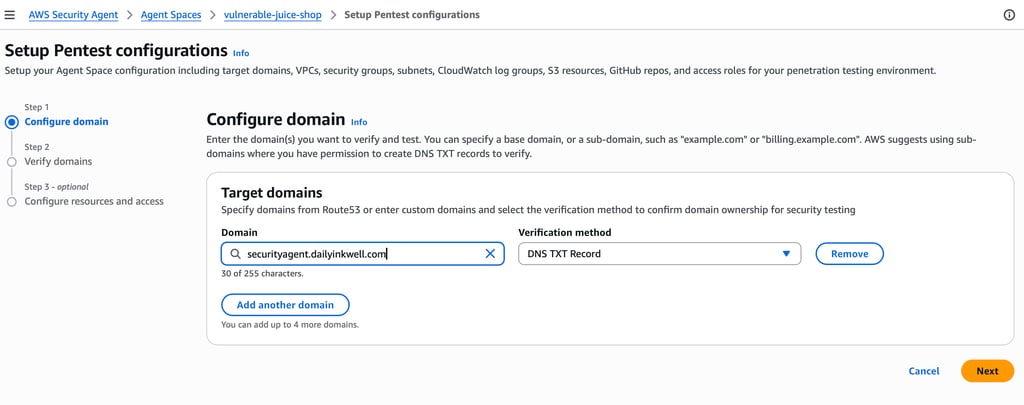Click Info link beside Configure domain heading
The image size is (1024, 405).
359,122
